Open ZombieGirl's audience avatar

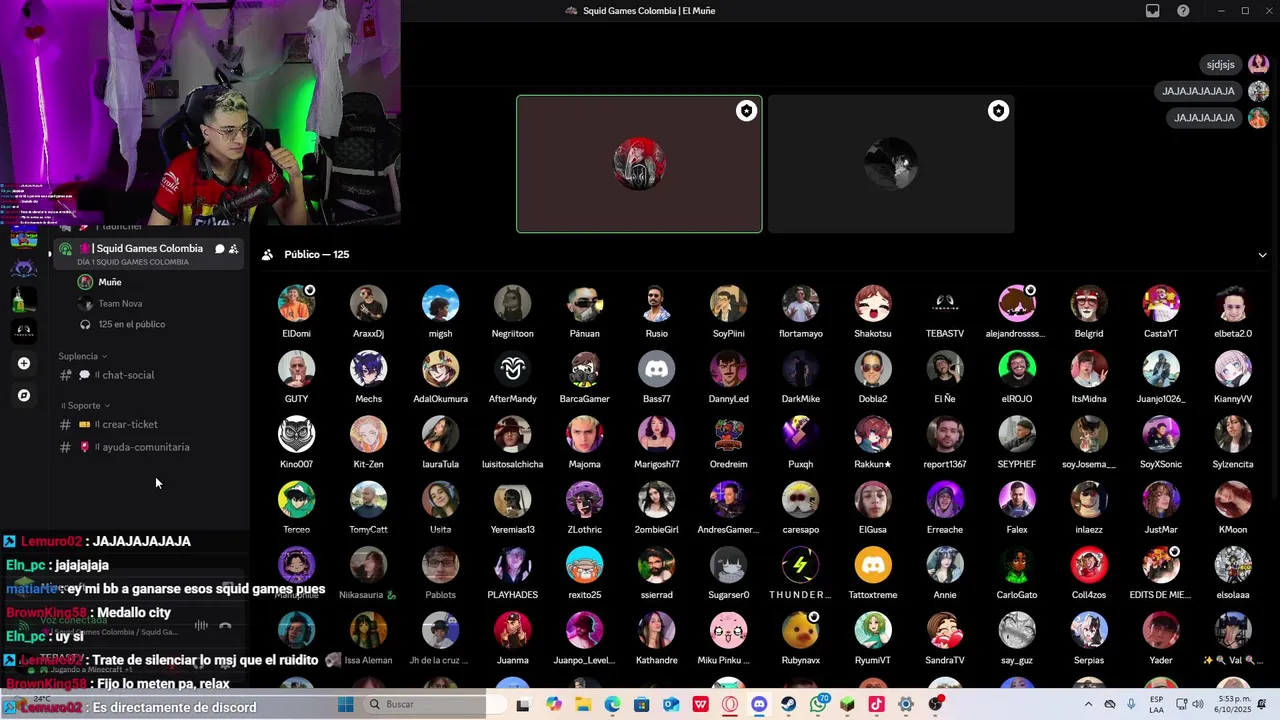point(656,500)
